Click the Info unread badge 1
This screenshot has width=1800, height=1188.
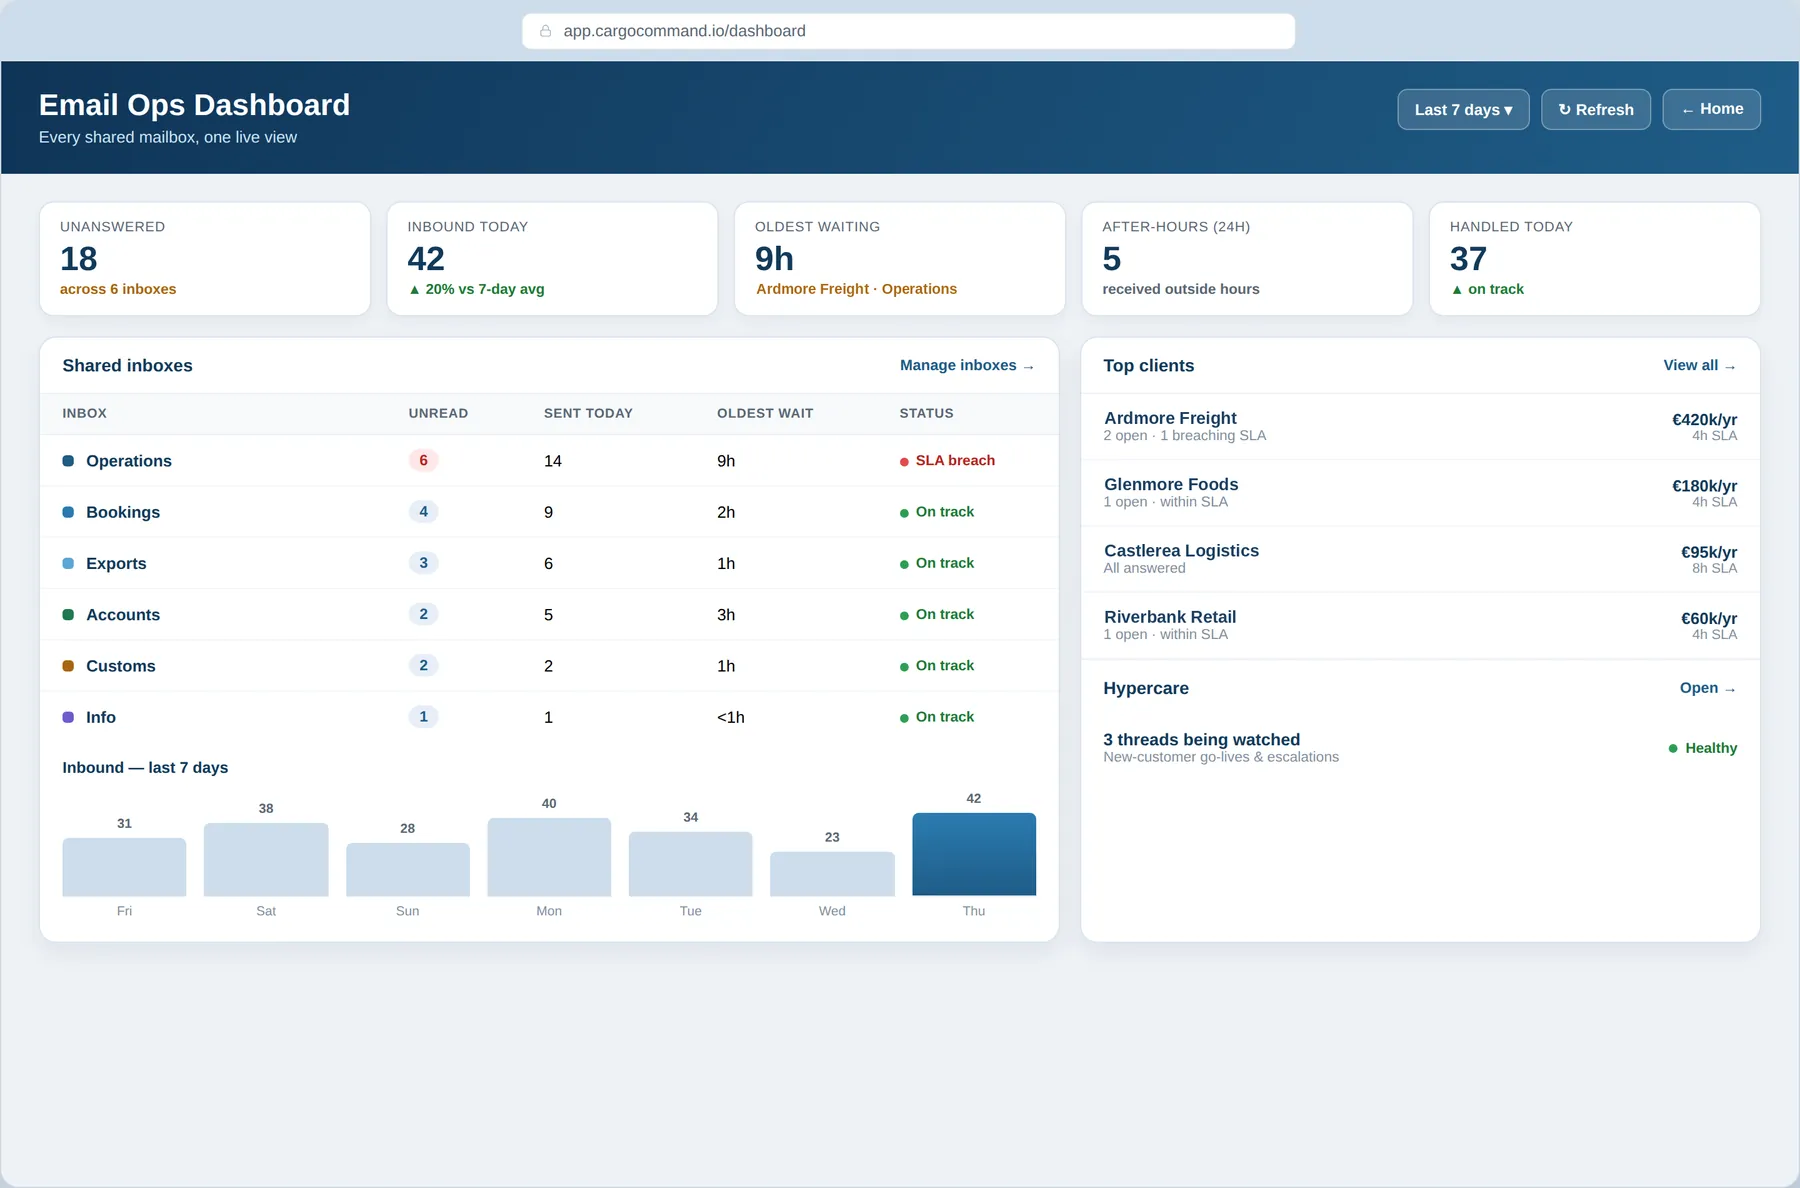coord(423,716)
